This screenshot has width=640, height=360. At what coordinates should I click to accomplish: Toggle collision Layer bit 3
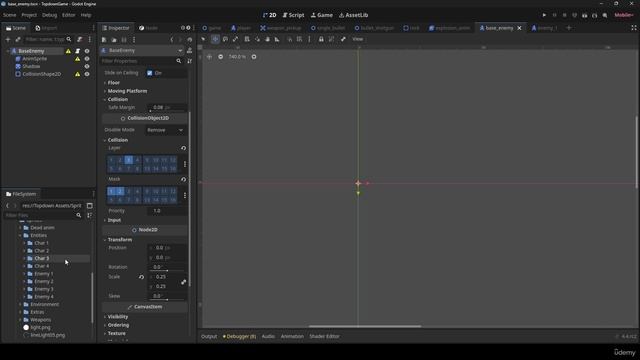[129, 160]
